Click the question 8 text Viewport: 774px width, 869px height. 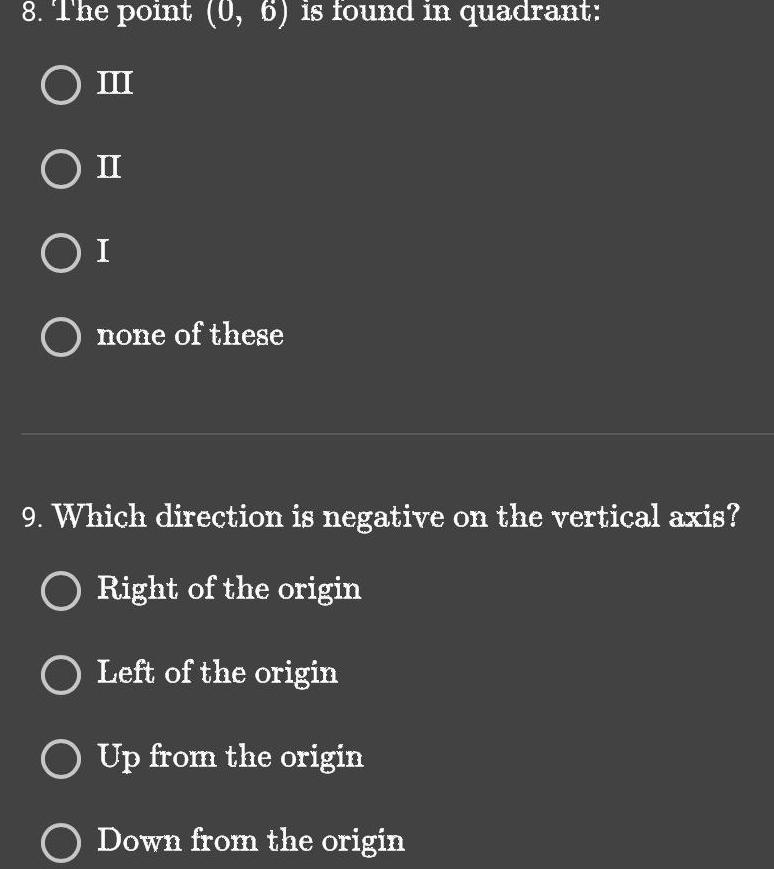pyautogui.click(x=310, y=12)
